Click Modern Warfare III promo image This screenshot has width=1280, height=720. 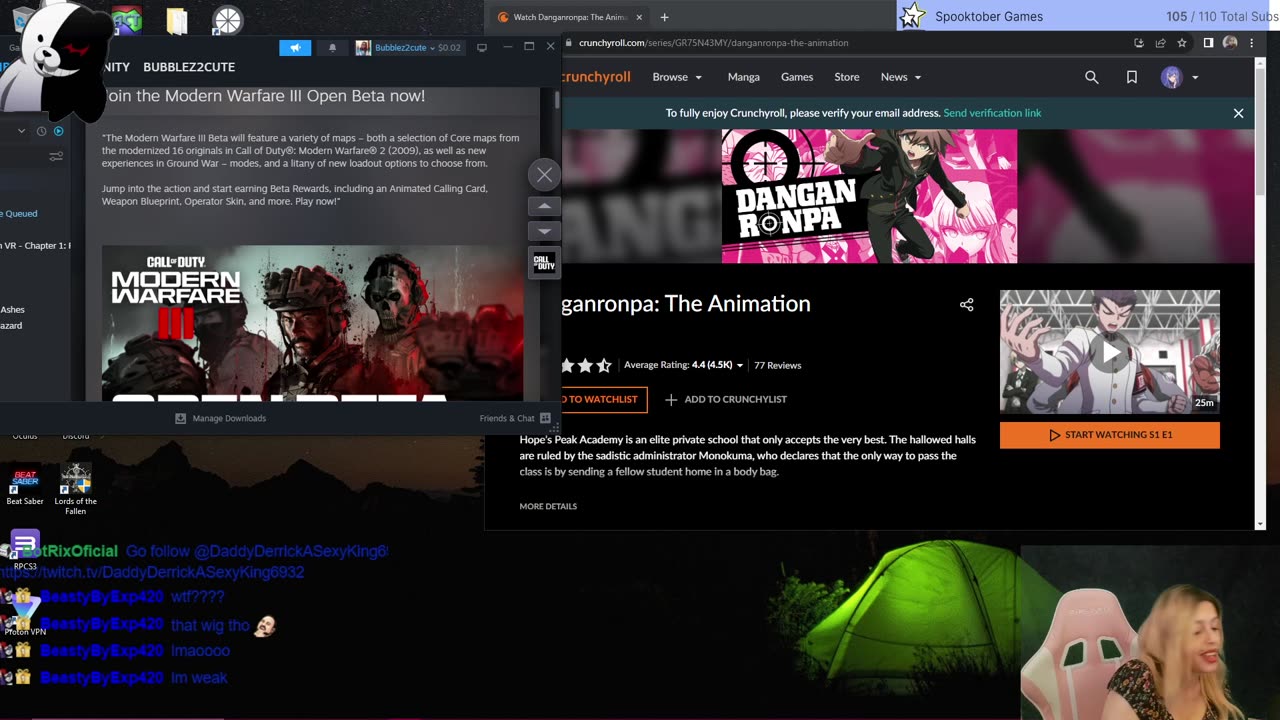312,323
